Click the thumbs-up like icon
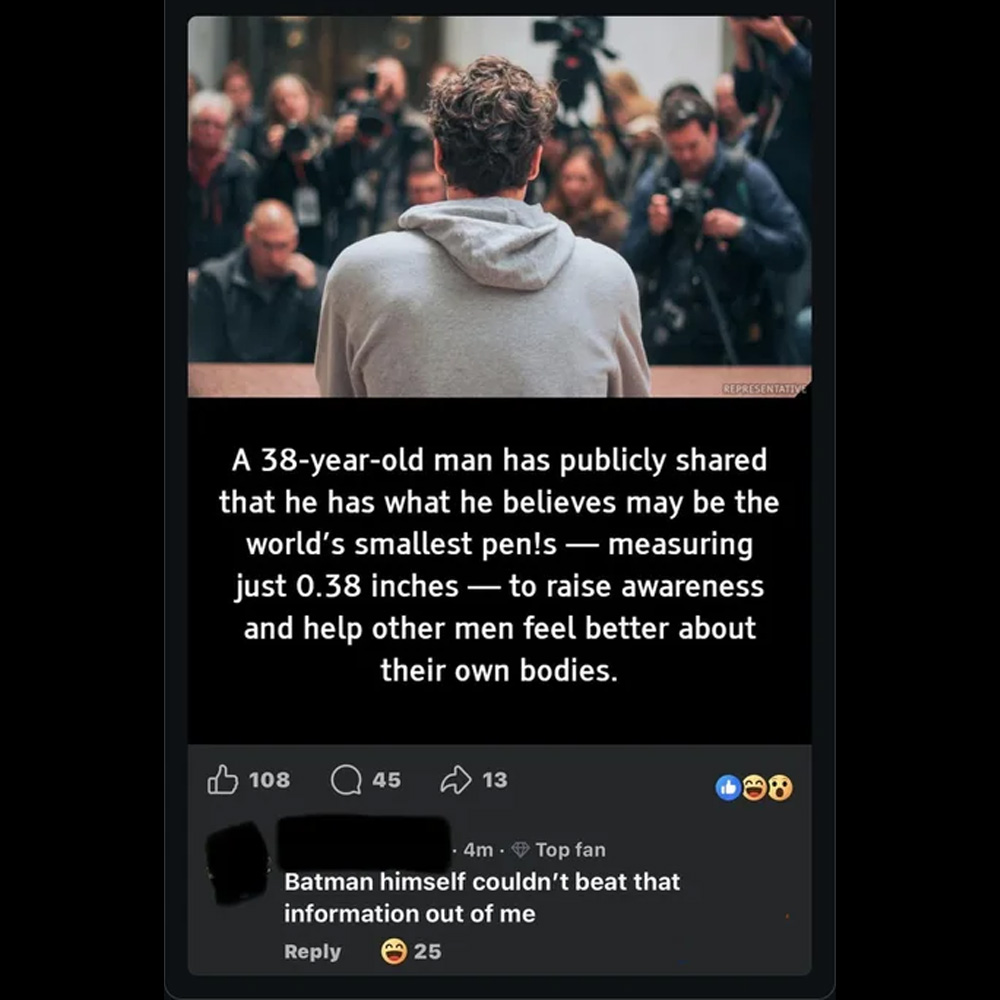Screen dimensions: 1000x1000 [x=222, y=779]
